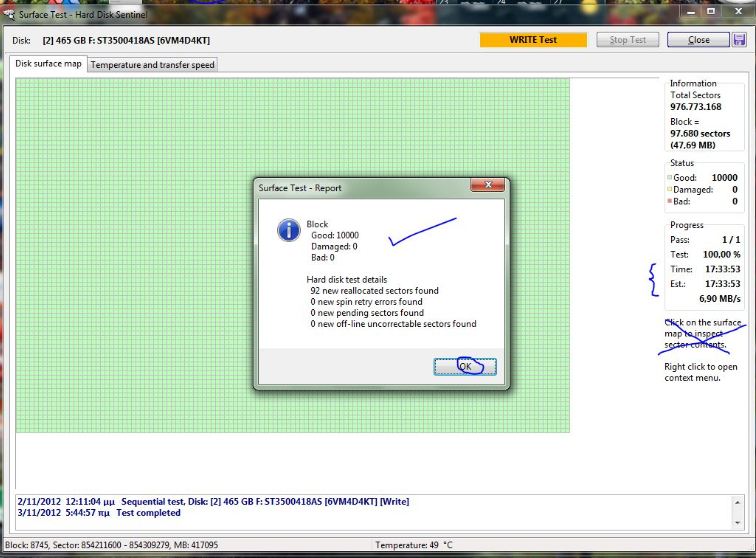Screen dimensions: 756x558
Task: Click 'Temperature: 49 °C' in status bar
Action: (x=414, y=545)
